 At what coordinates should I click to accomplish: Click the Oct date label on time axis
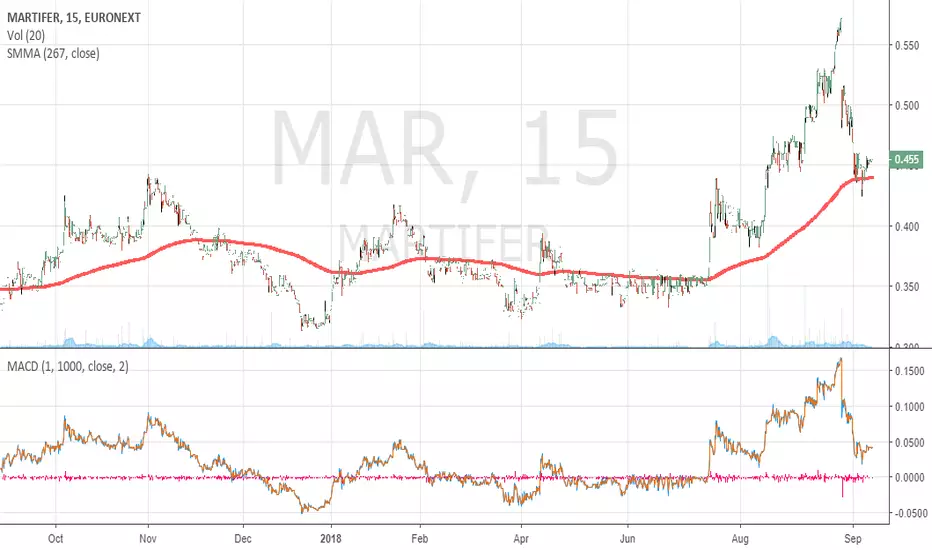click(56, 539)
